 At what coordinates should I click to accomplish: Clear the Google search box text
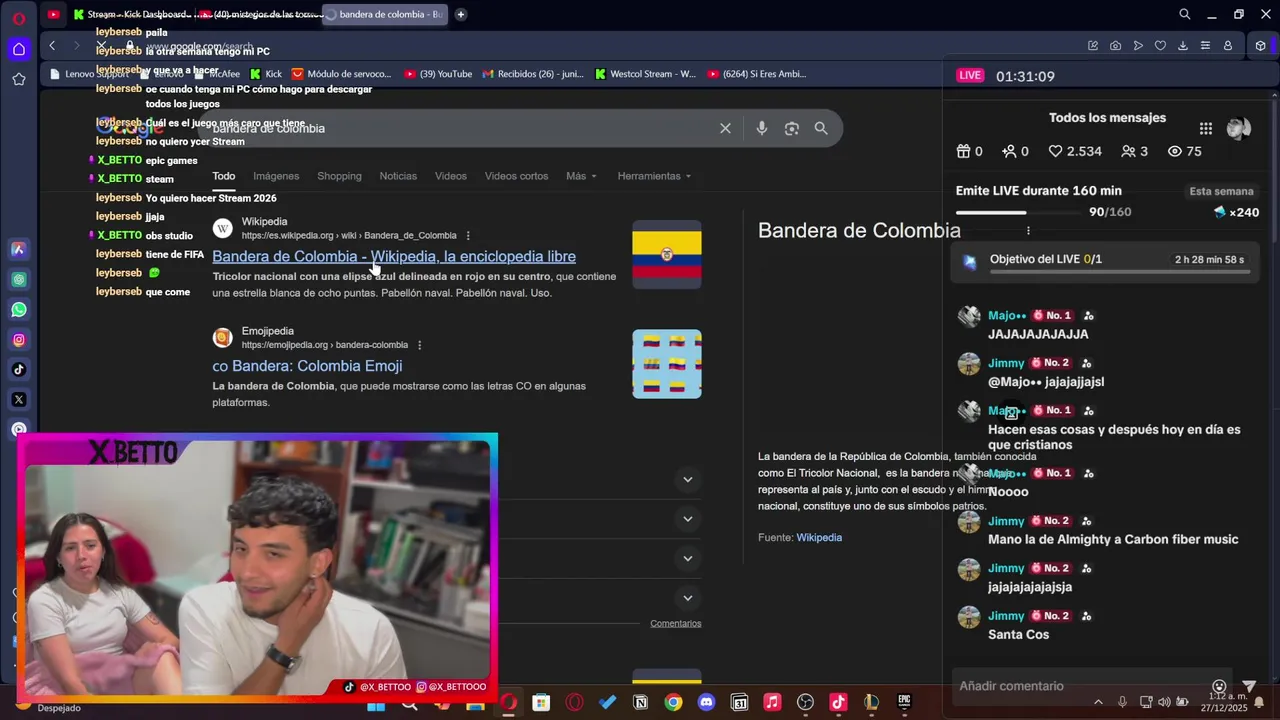click(725, 128)
